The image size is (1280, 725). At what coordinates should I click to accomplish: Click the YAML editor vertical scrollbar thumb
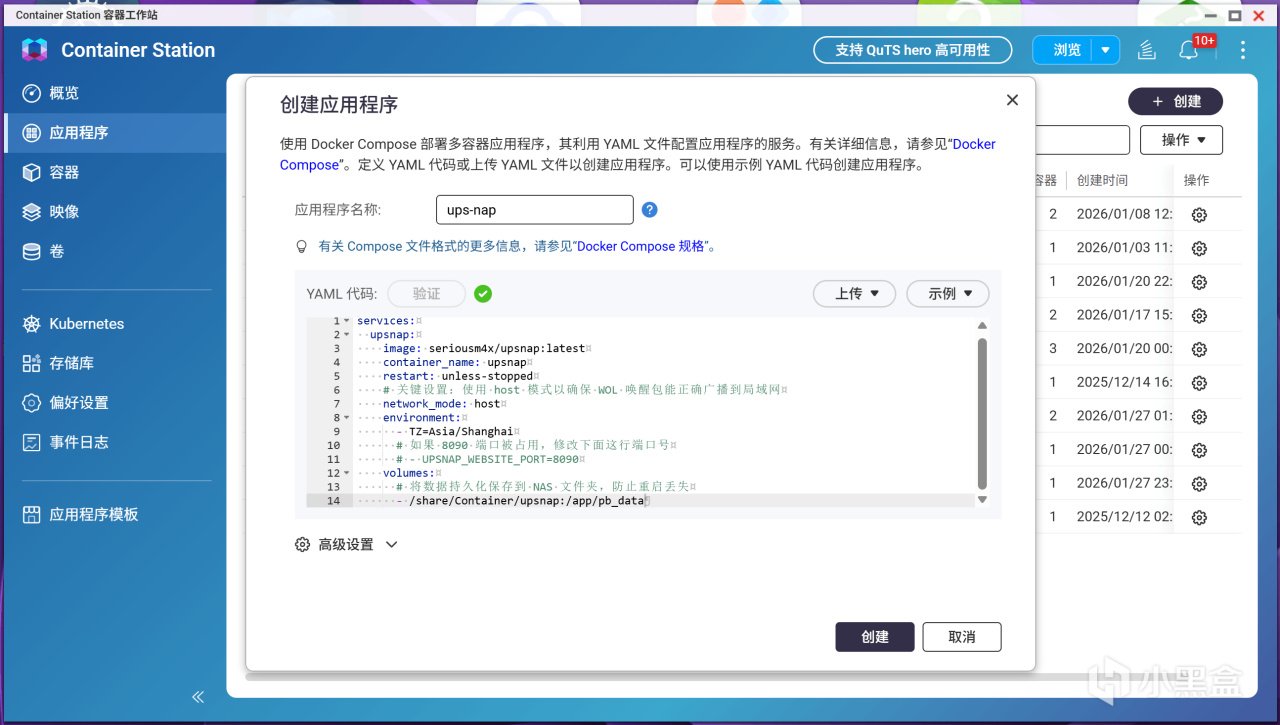tap(982, 412)
